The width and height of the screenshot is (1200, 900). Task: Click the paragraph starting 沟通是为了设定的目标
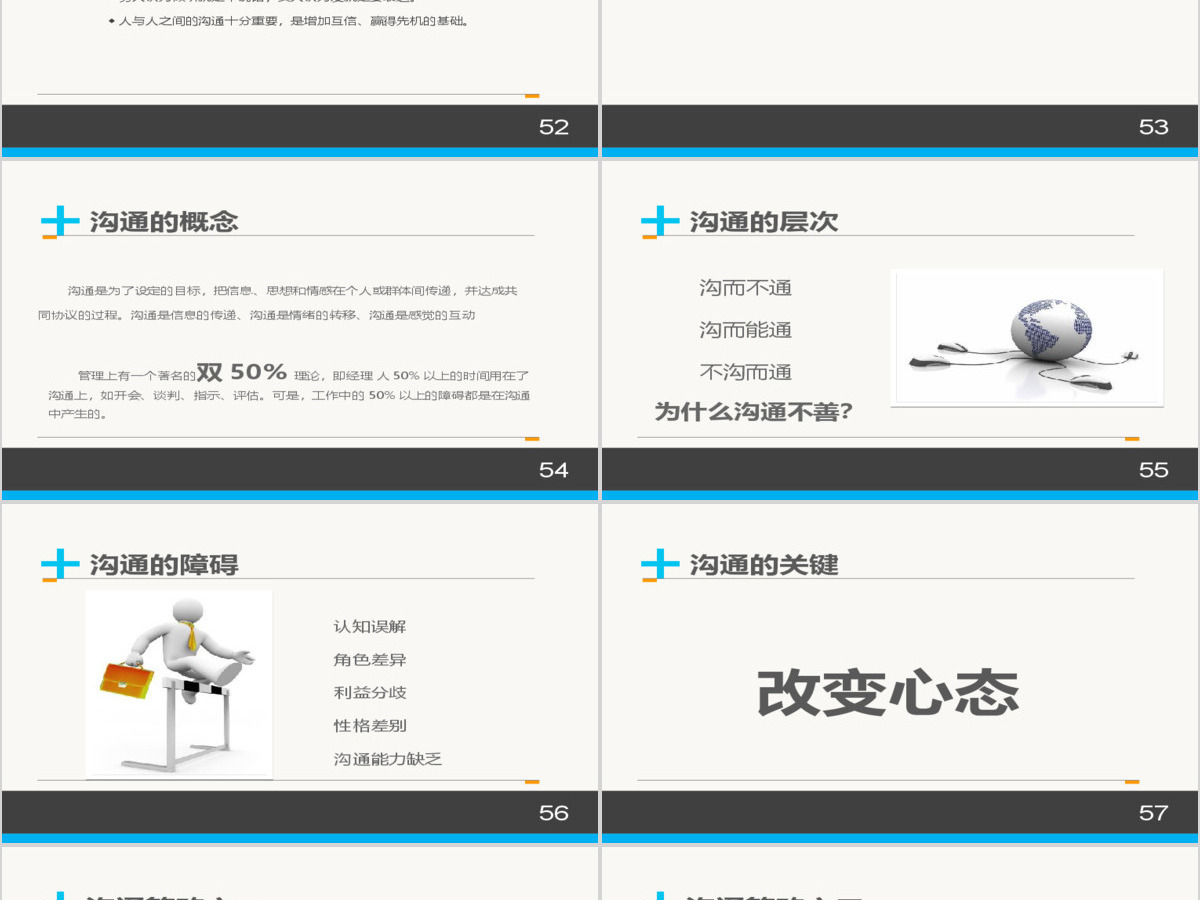pyautogui.click(x=278, y=303)
